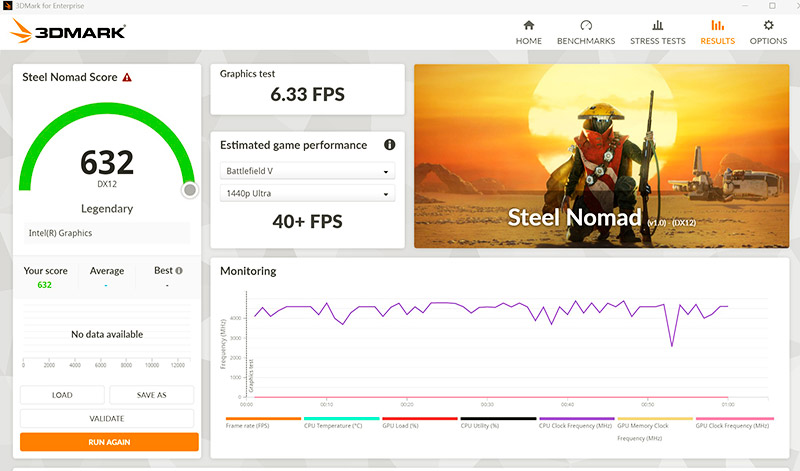Click the VALIDATE button
The image size is (800, 471).
[108, 419]
